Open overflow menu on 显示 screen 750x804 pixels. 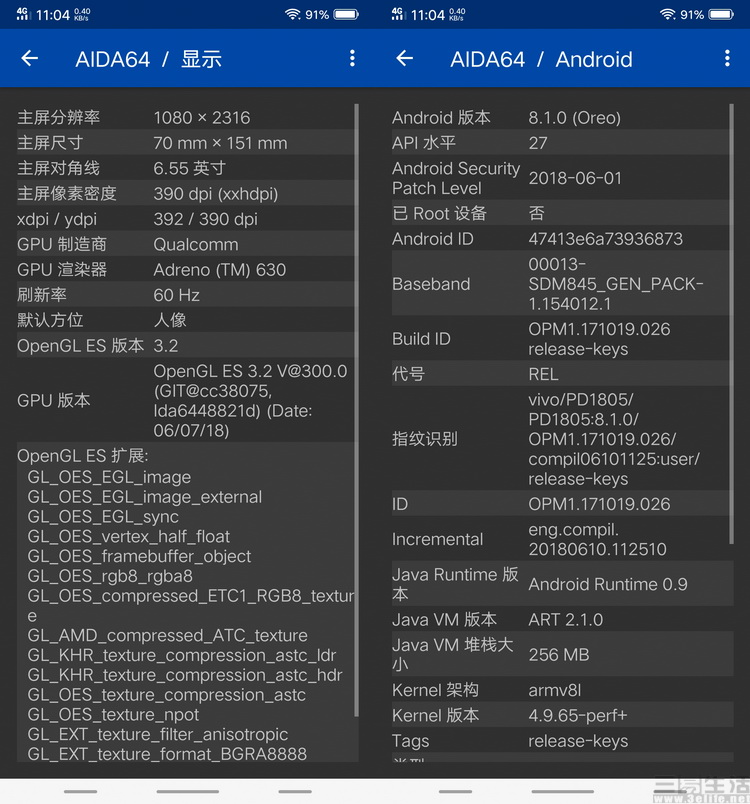tap(352, 59)
